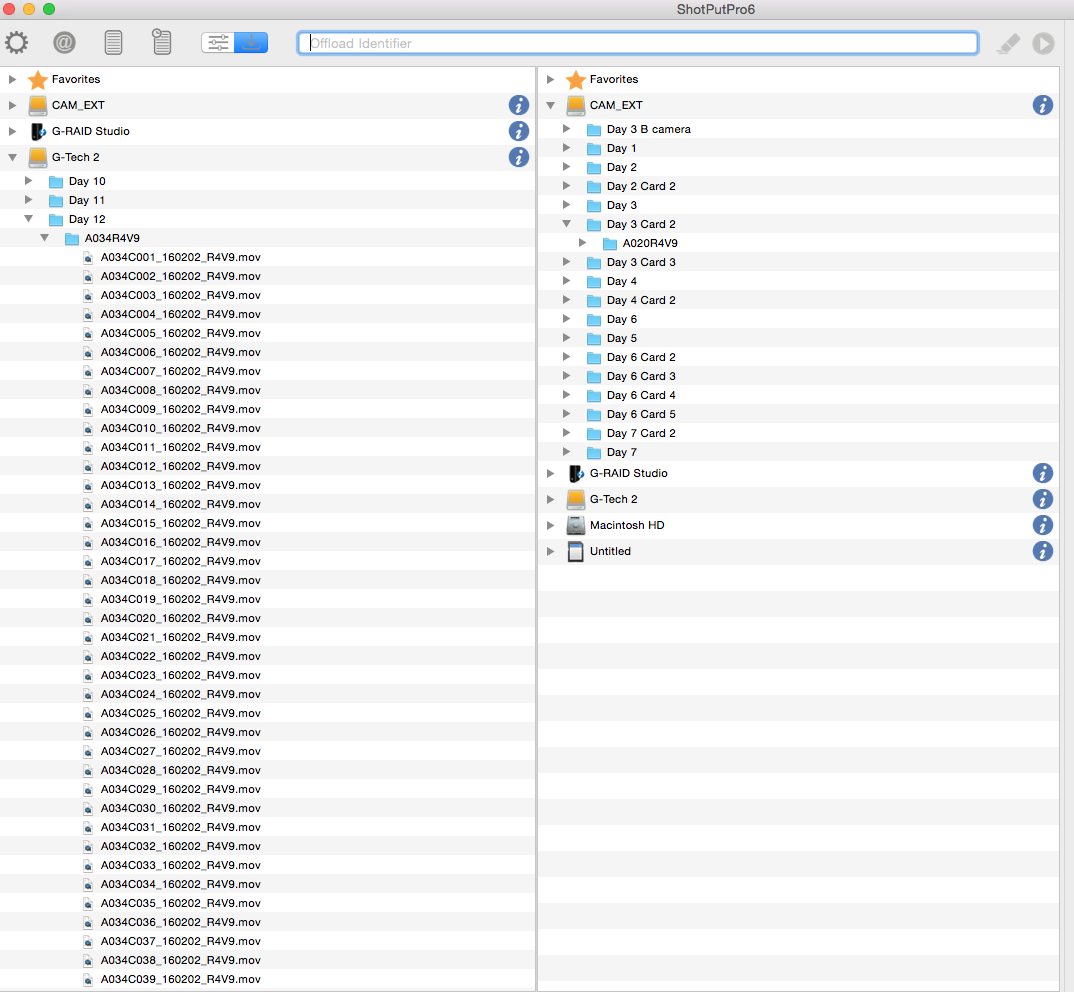
Task: Expand Day 10 folder in left pane
Action: click(x=29, y=181)
